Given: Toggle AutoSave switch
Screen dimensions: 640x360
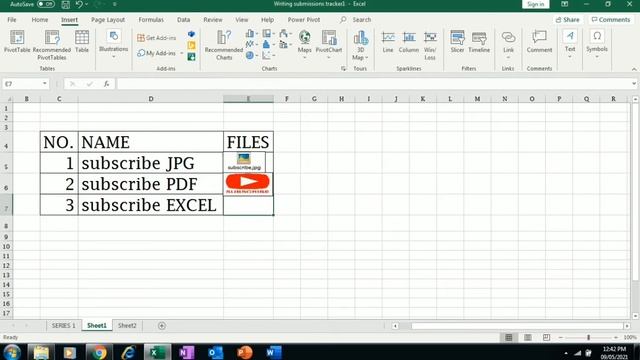Looking at the screenshot, I should point(46,4).
